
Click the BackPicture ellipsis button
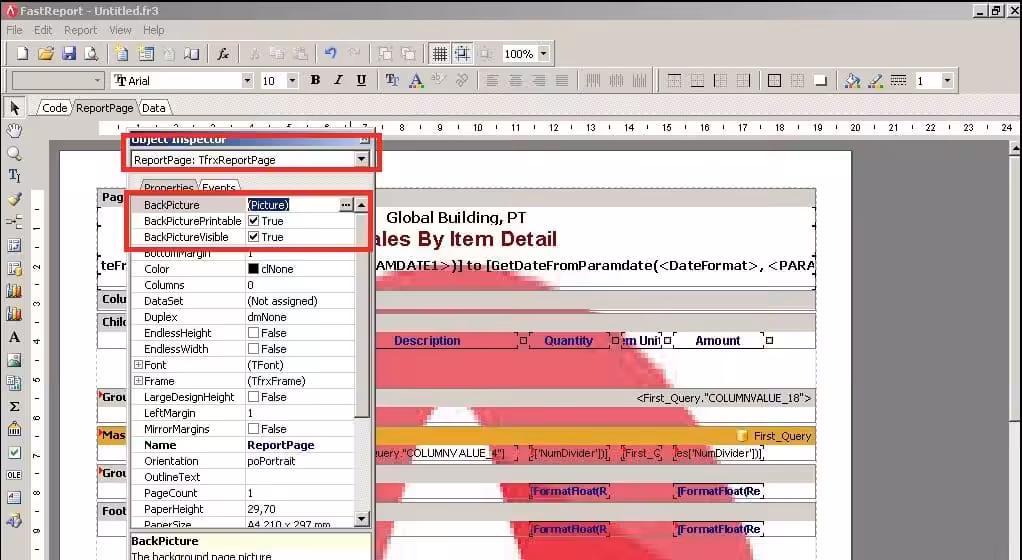tap(346, 205)
